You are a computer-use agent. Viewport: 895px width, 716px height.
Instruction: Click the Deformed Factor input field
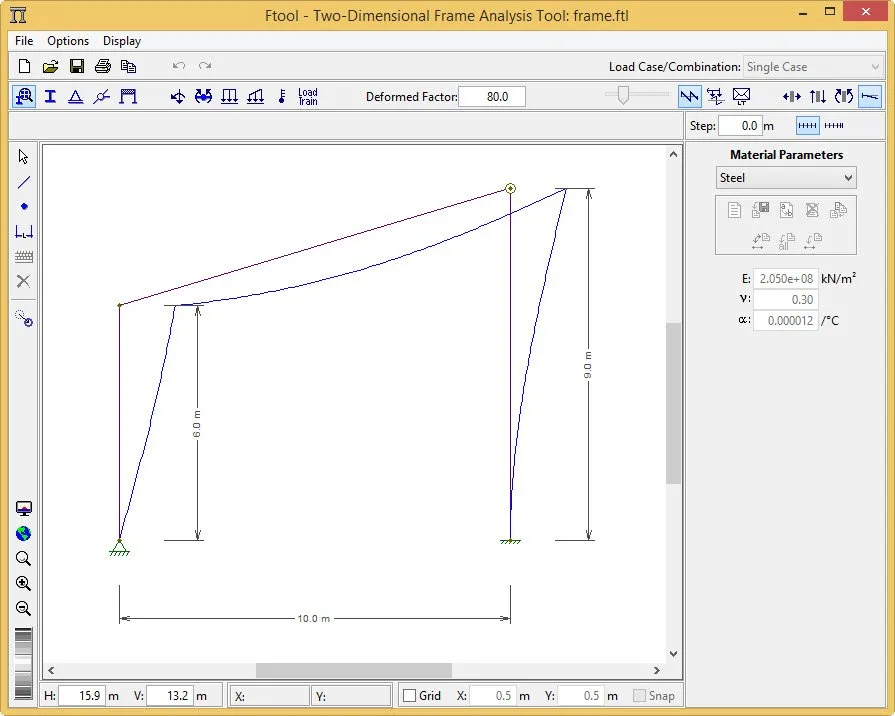click(492, 96)
